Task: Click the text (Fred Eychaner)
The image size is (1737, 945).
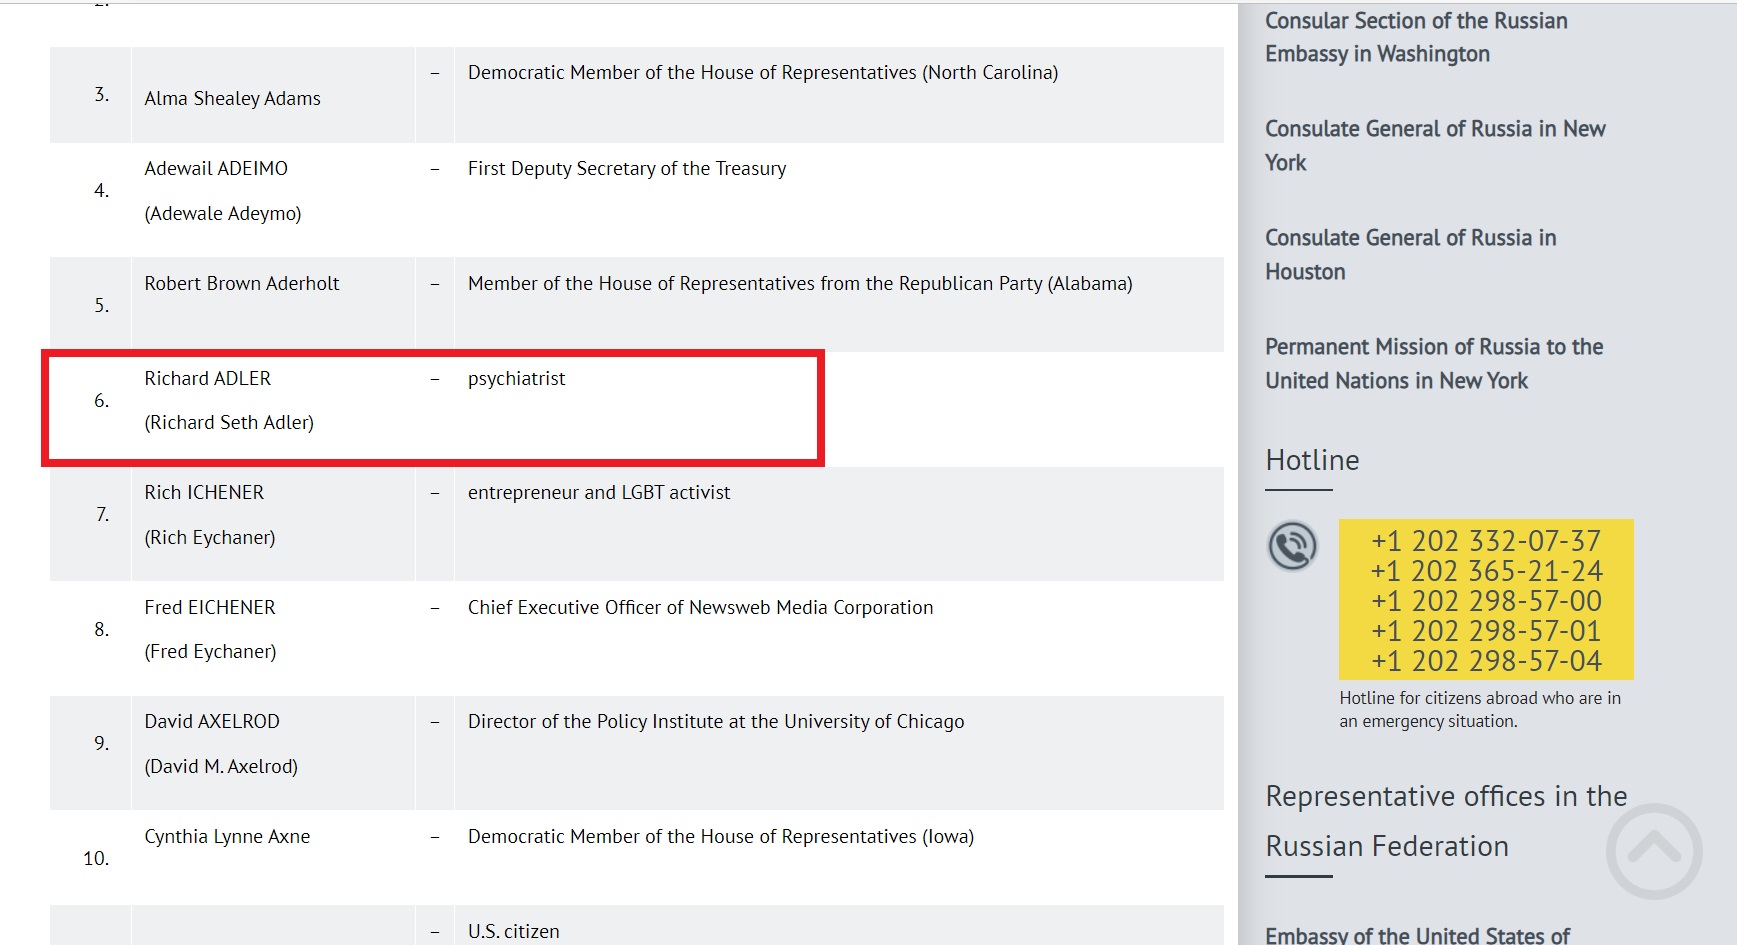Action: click(x=210, y=651)
